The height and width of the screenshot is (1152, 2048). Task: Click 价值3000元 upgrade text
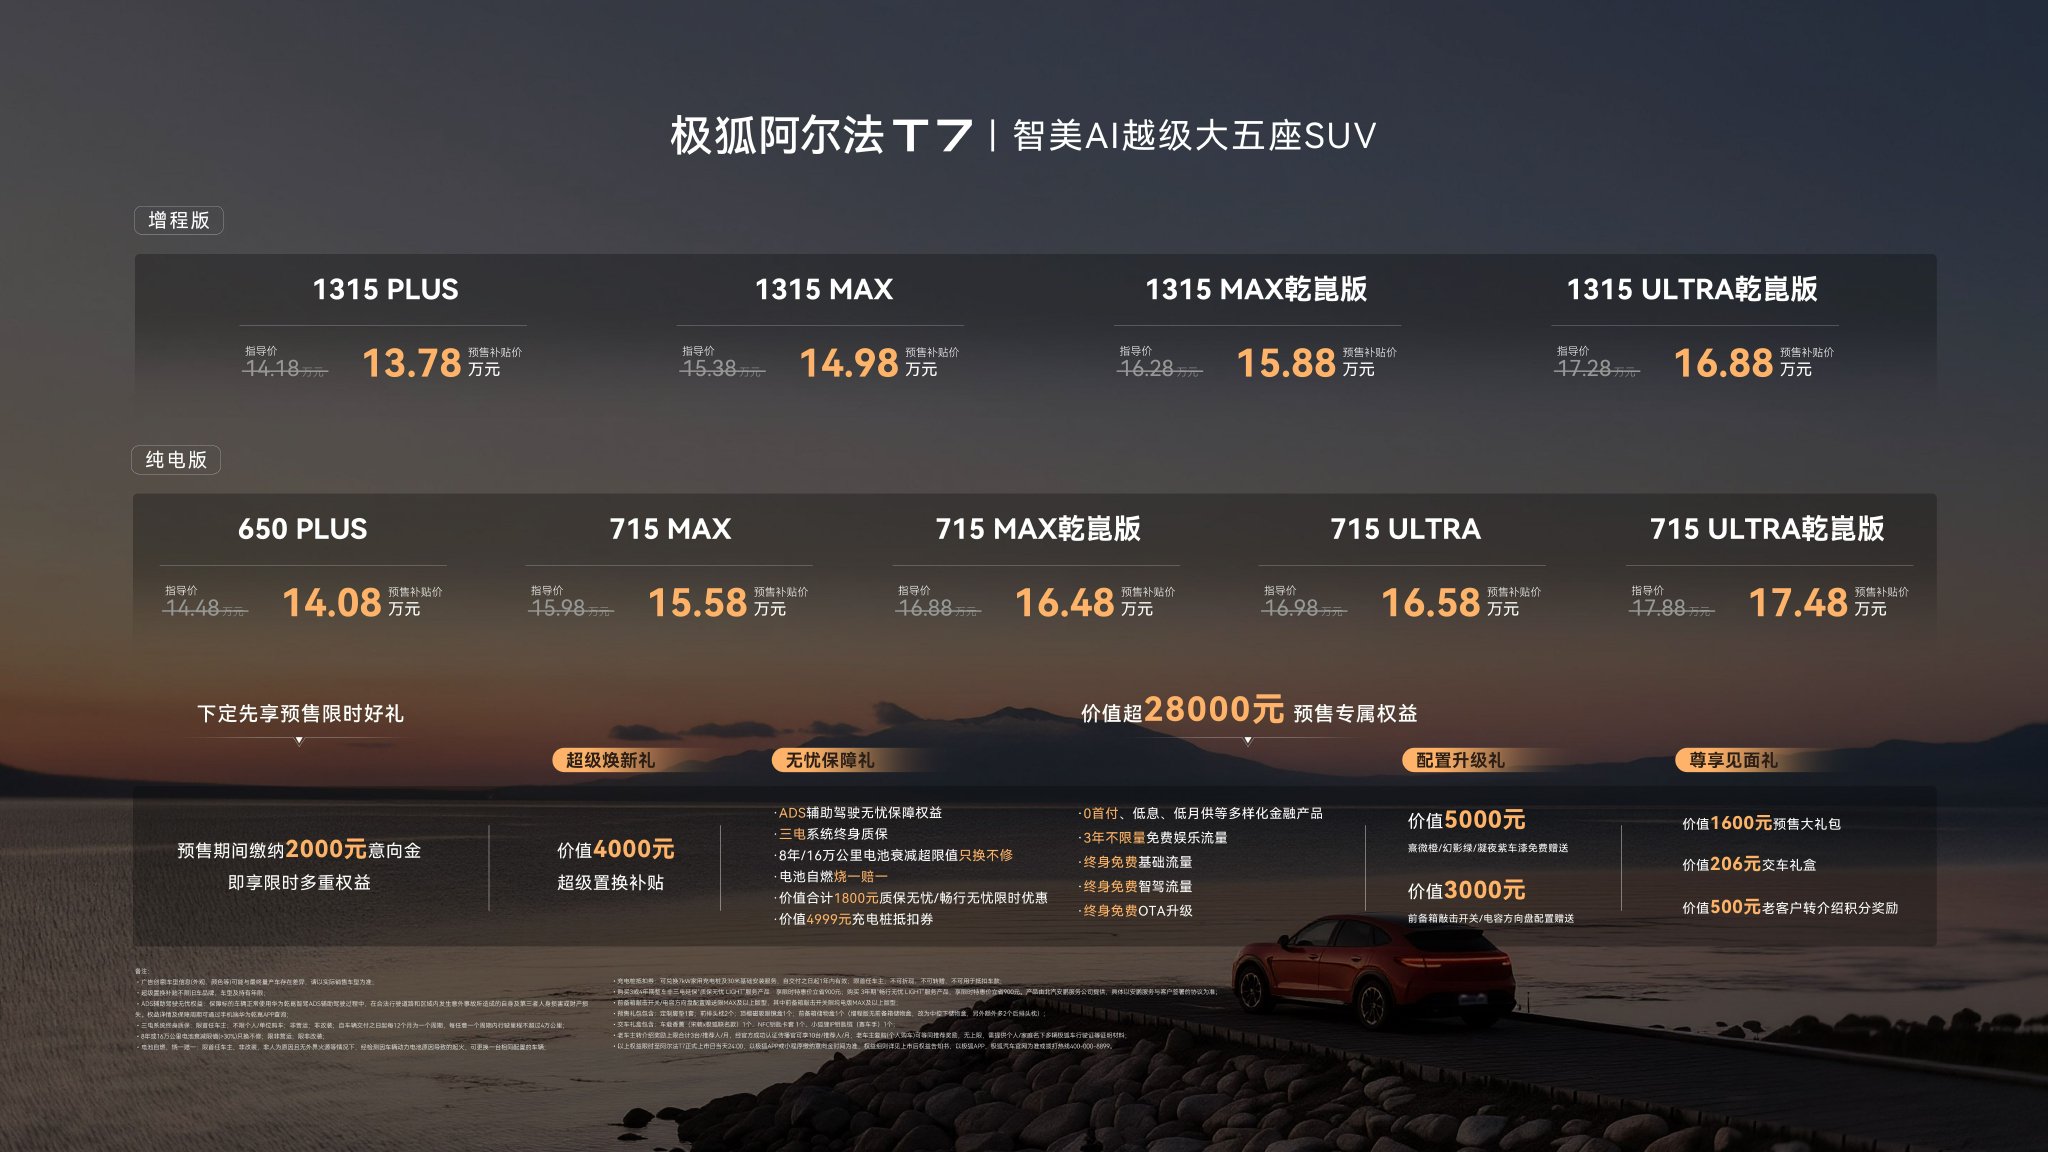[1466, 890]
